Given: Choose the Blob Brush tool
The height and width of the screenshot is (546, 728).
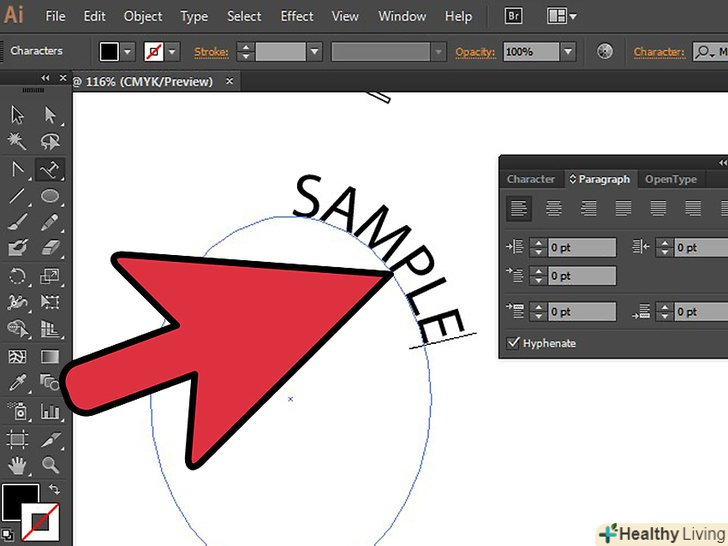Looking at the screenshot, I should coord(17,248).
